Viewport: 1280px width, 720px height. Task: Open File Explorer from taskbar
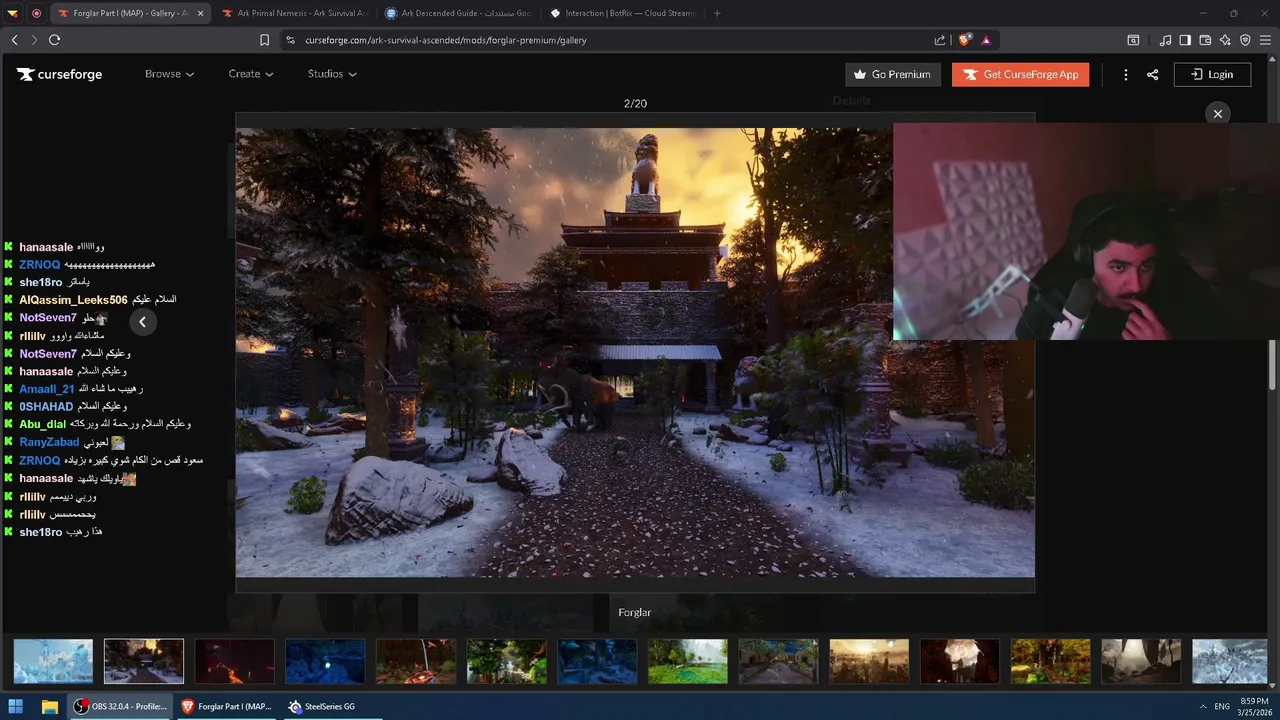pyautogui.click(x=49, y=706)
